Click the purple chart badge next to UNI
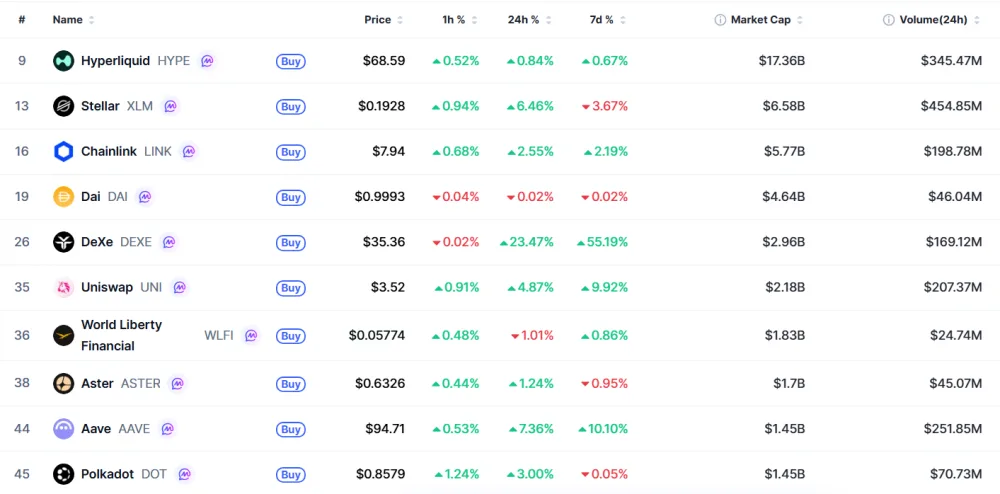The width and height of the screenshot is (1000, 494). (180, 287)
